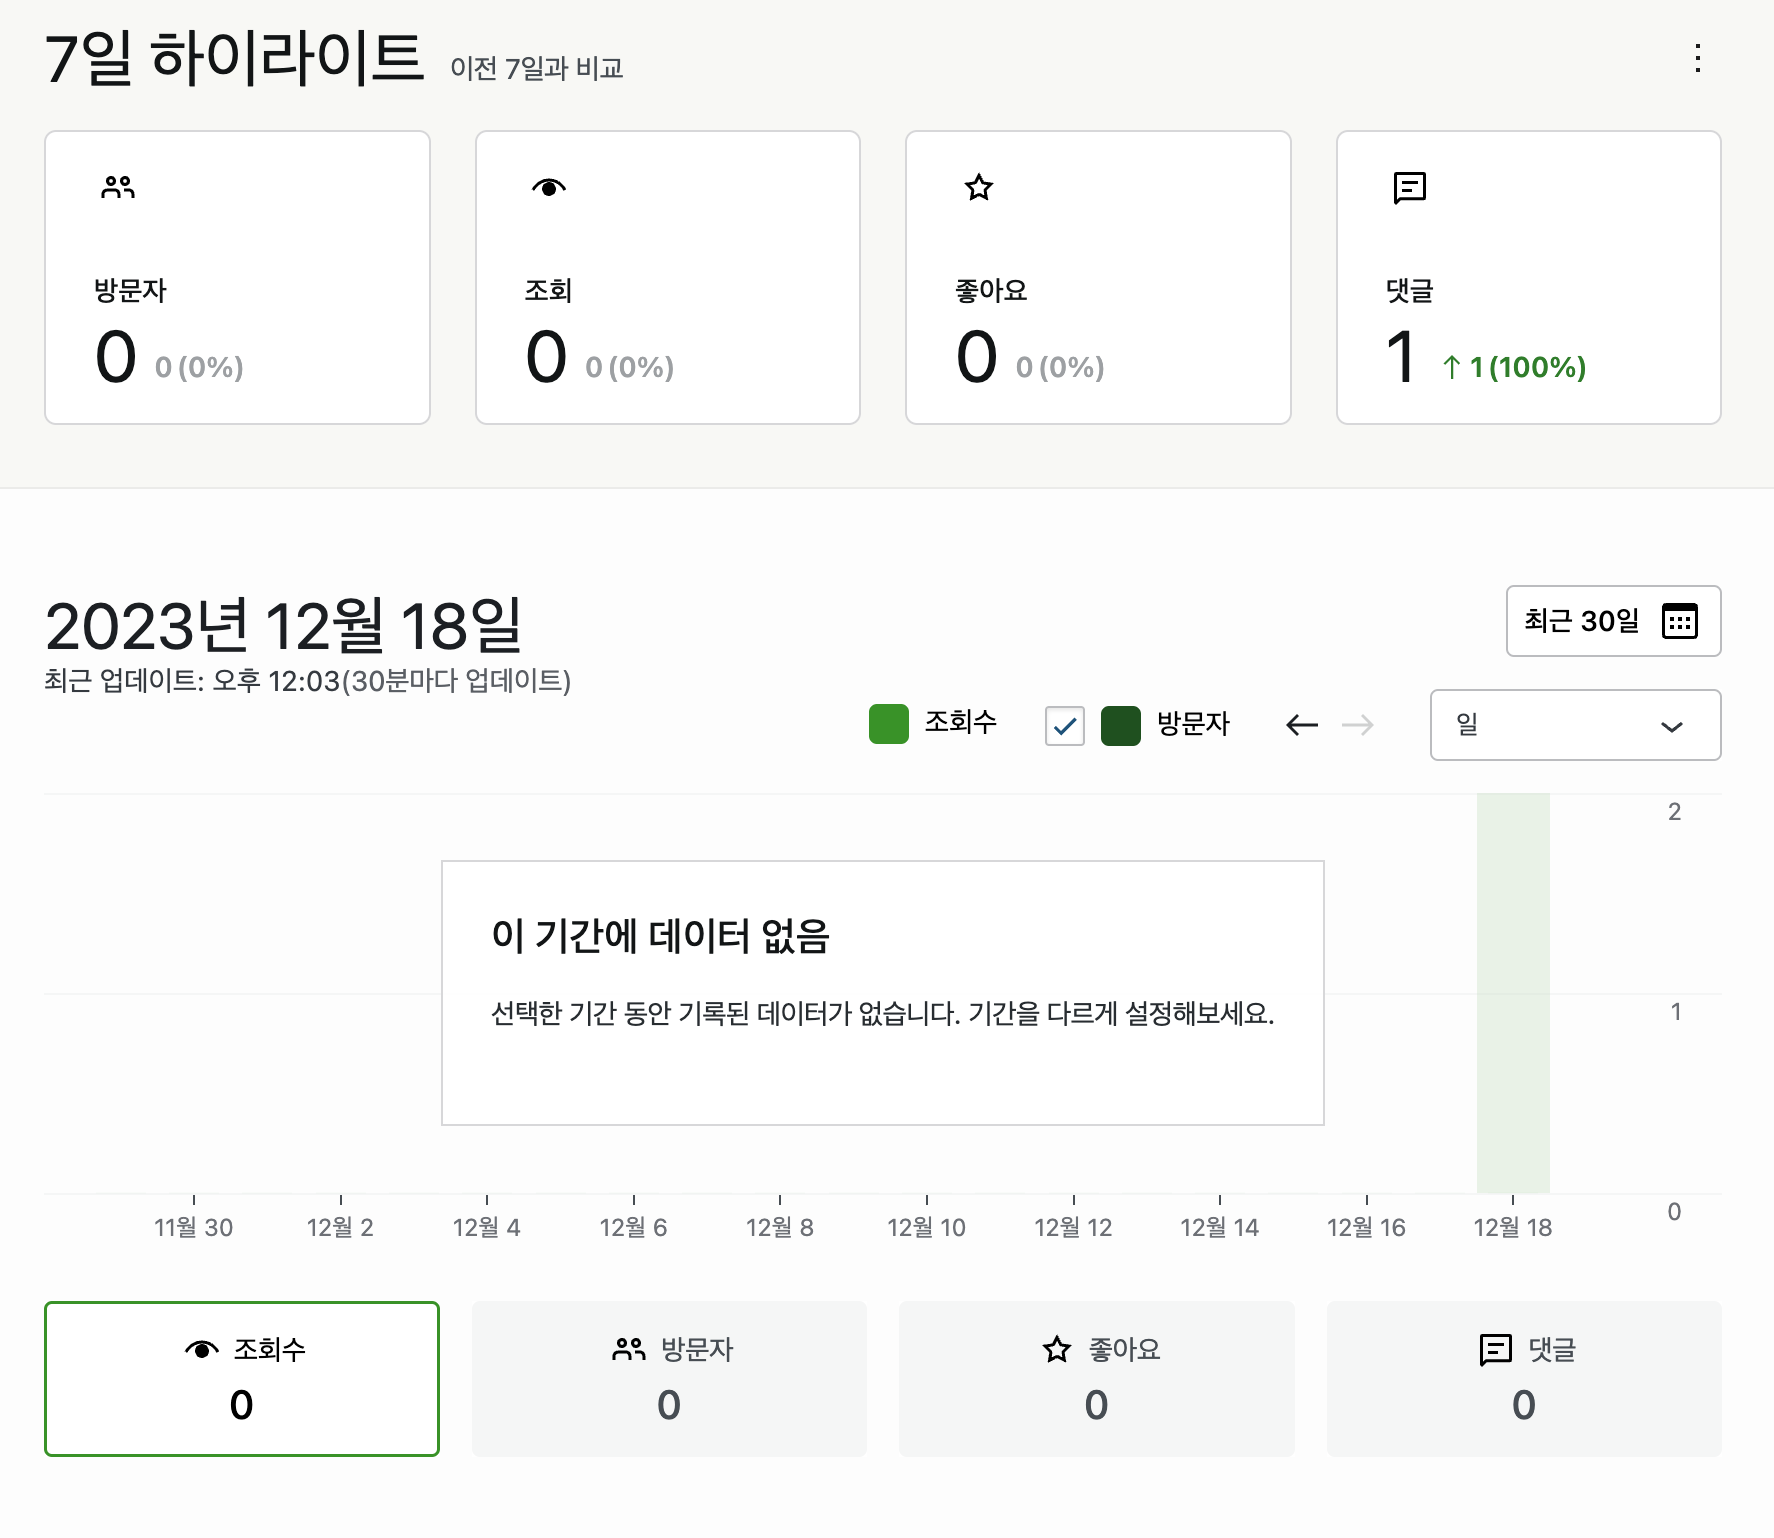Click the 좋아요 star icon in bottom card
Image resolution: width=1774 pixels, height=1538 pixels.
[1054, 1348]
